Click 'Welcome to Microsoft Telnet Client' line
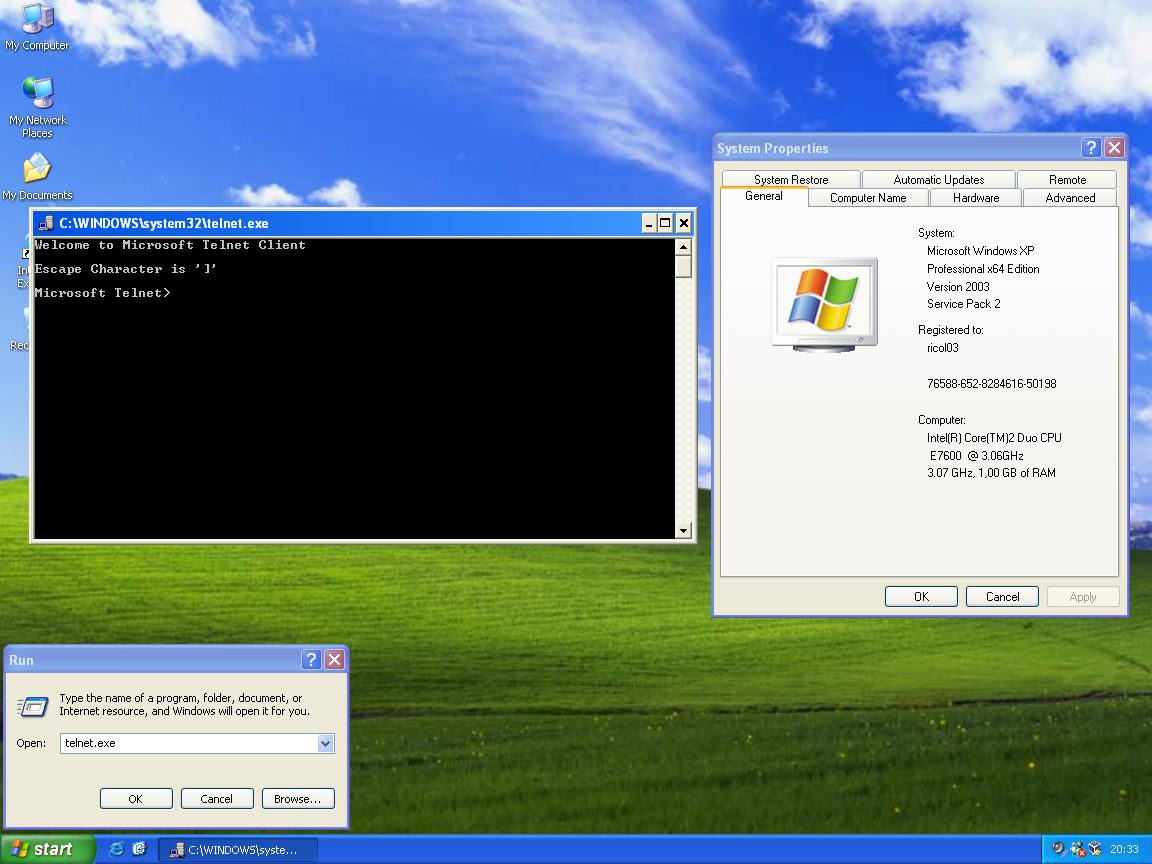Viewport: 1152px width, 864px height. 170,245
